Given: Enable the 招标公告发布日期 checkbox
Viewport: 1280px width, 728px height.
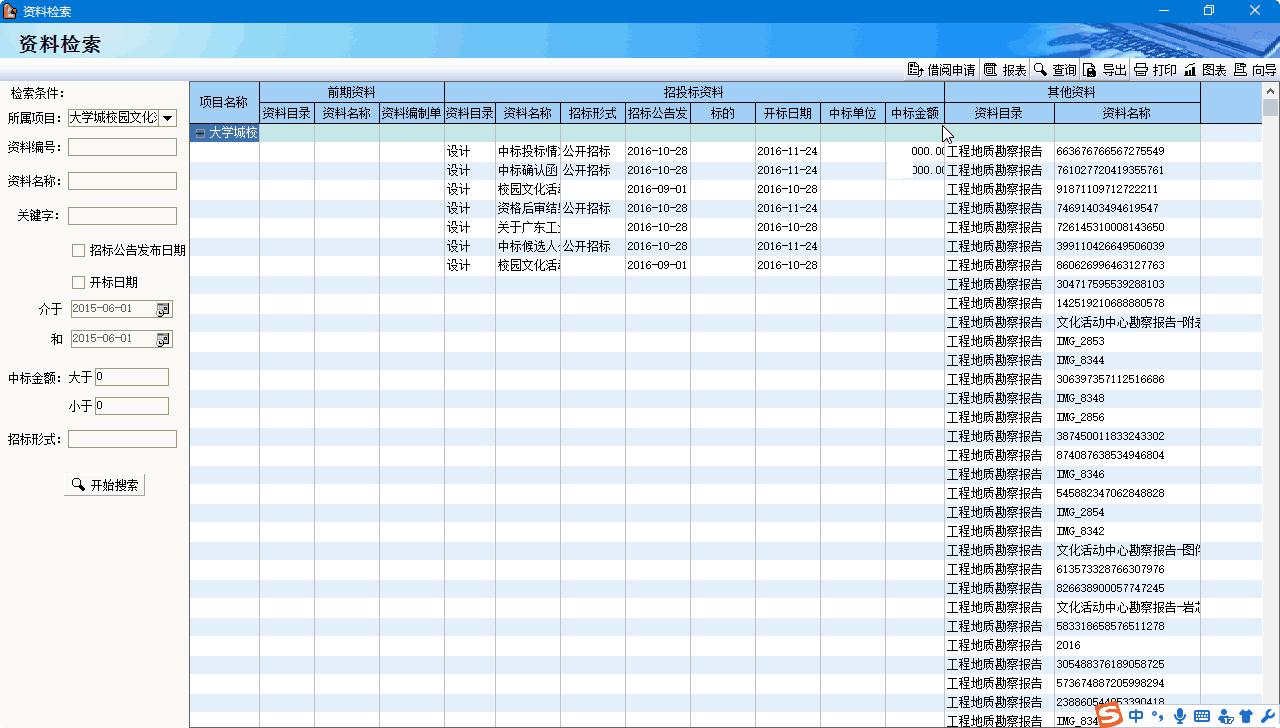Looking at the screenshot, I should coord(78,251).
